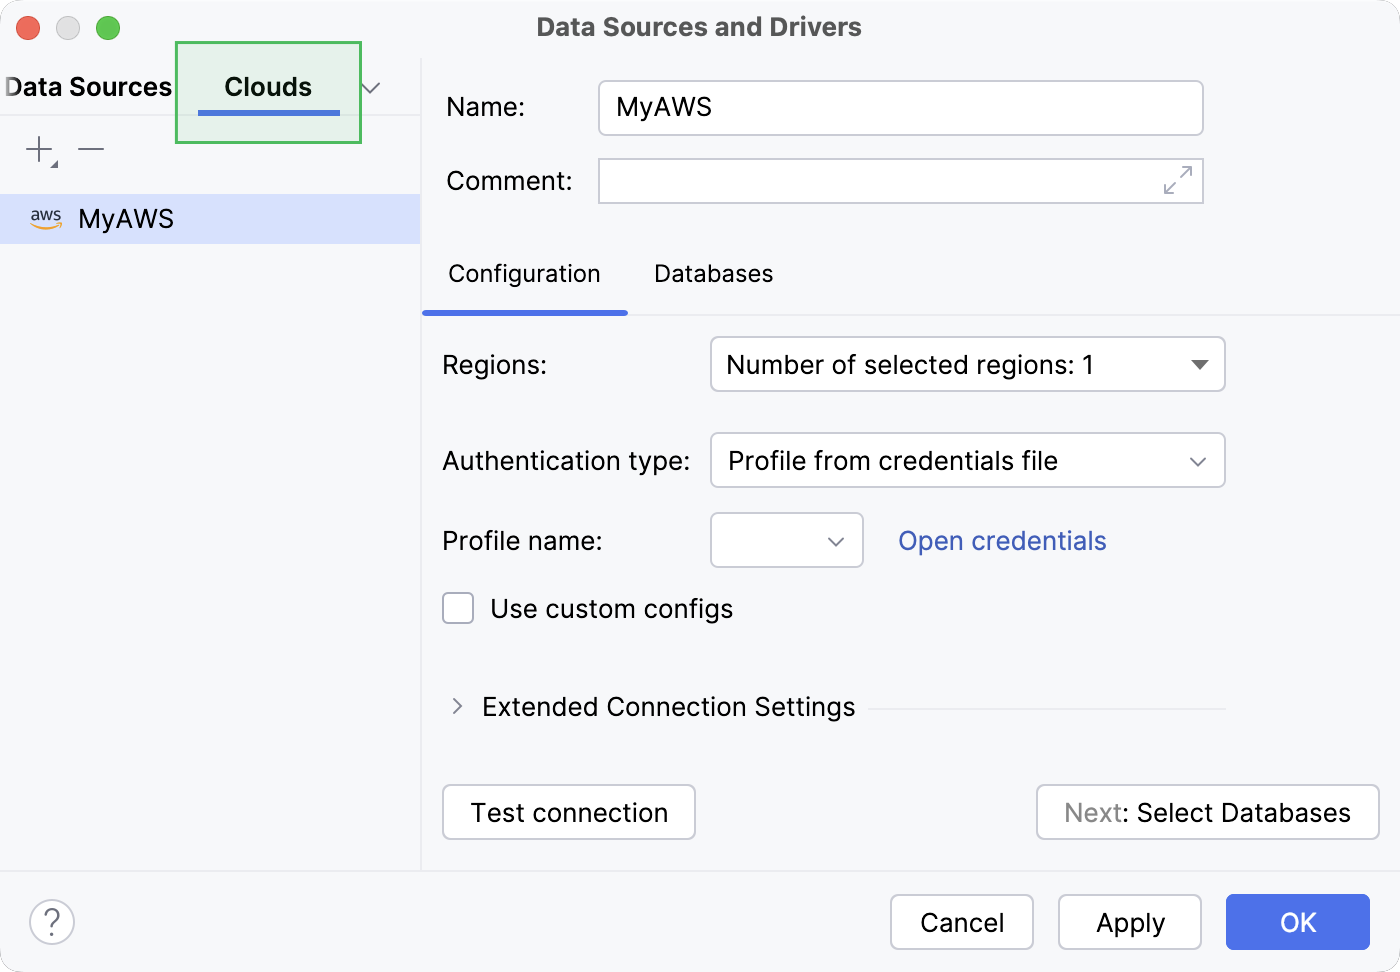Screen dimensions: 1400x972
Task: Open the Configuration tab
Action: click(x=524, y=273)
